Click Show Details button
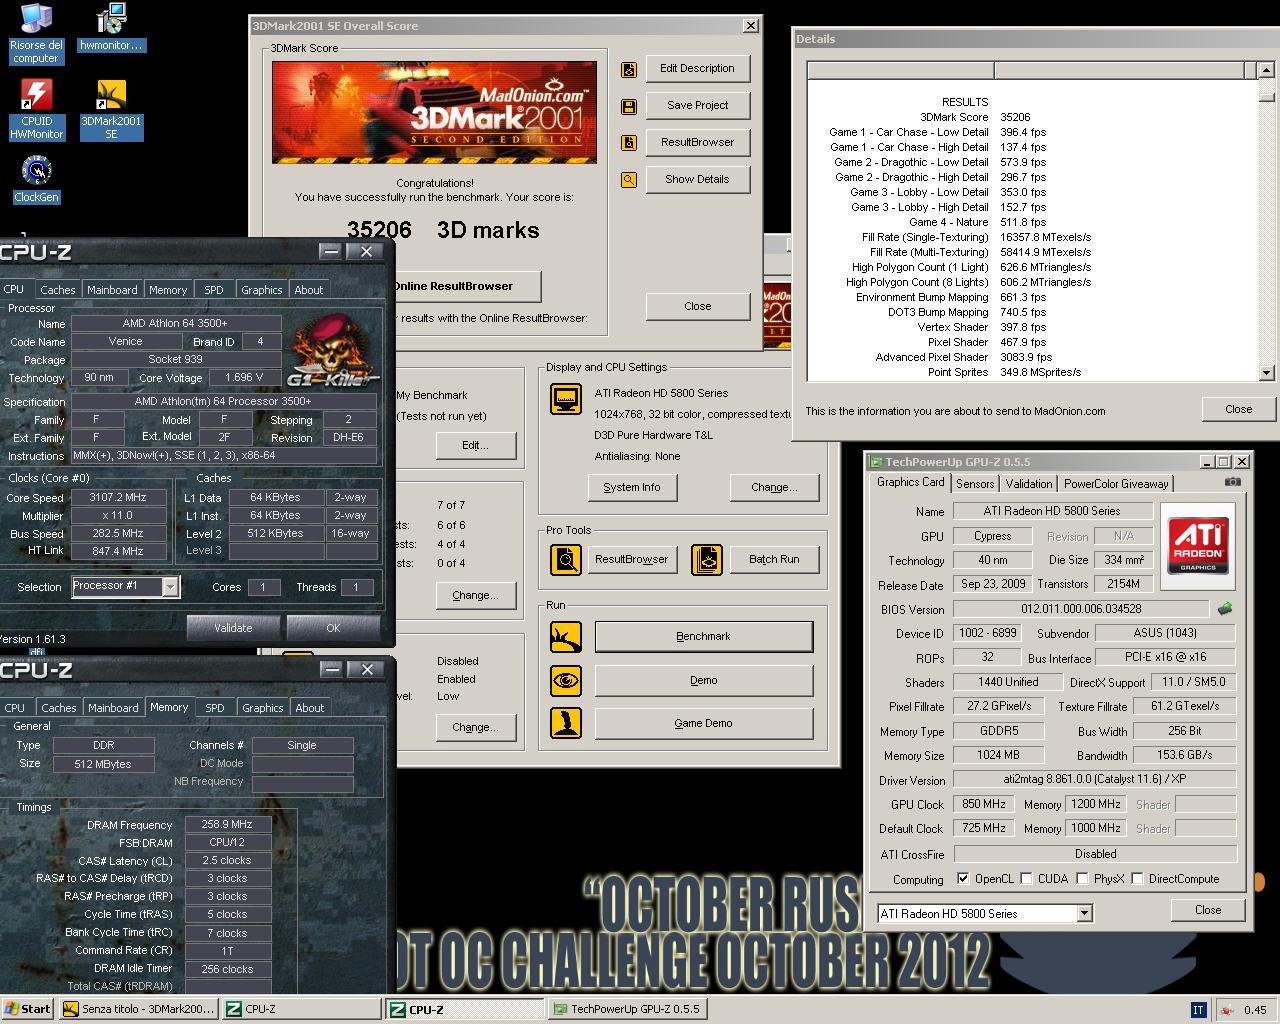The width and height of the screenshot is (1280, 1024). (697, 179)
